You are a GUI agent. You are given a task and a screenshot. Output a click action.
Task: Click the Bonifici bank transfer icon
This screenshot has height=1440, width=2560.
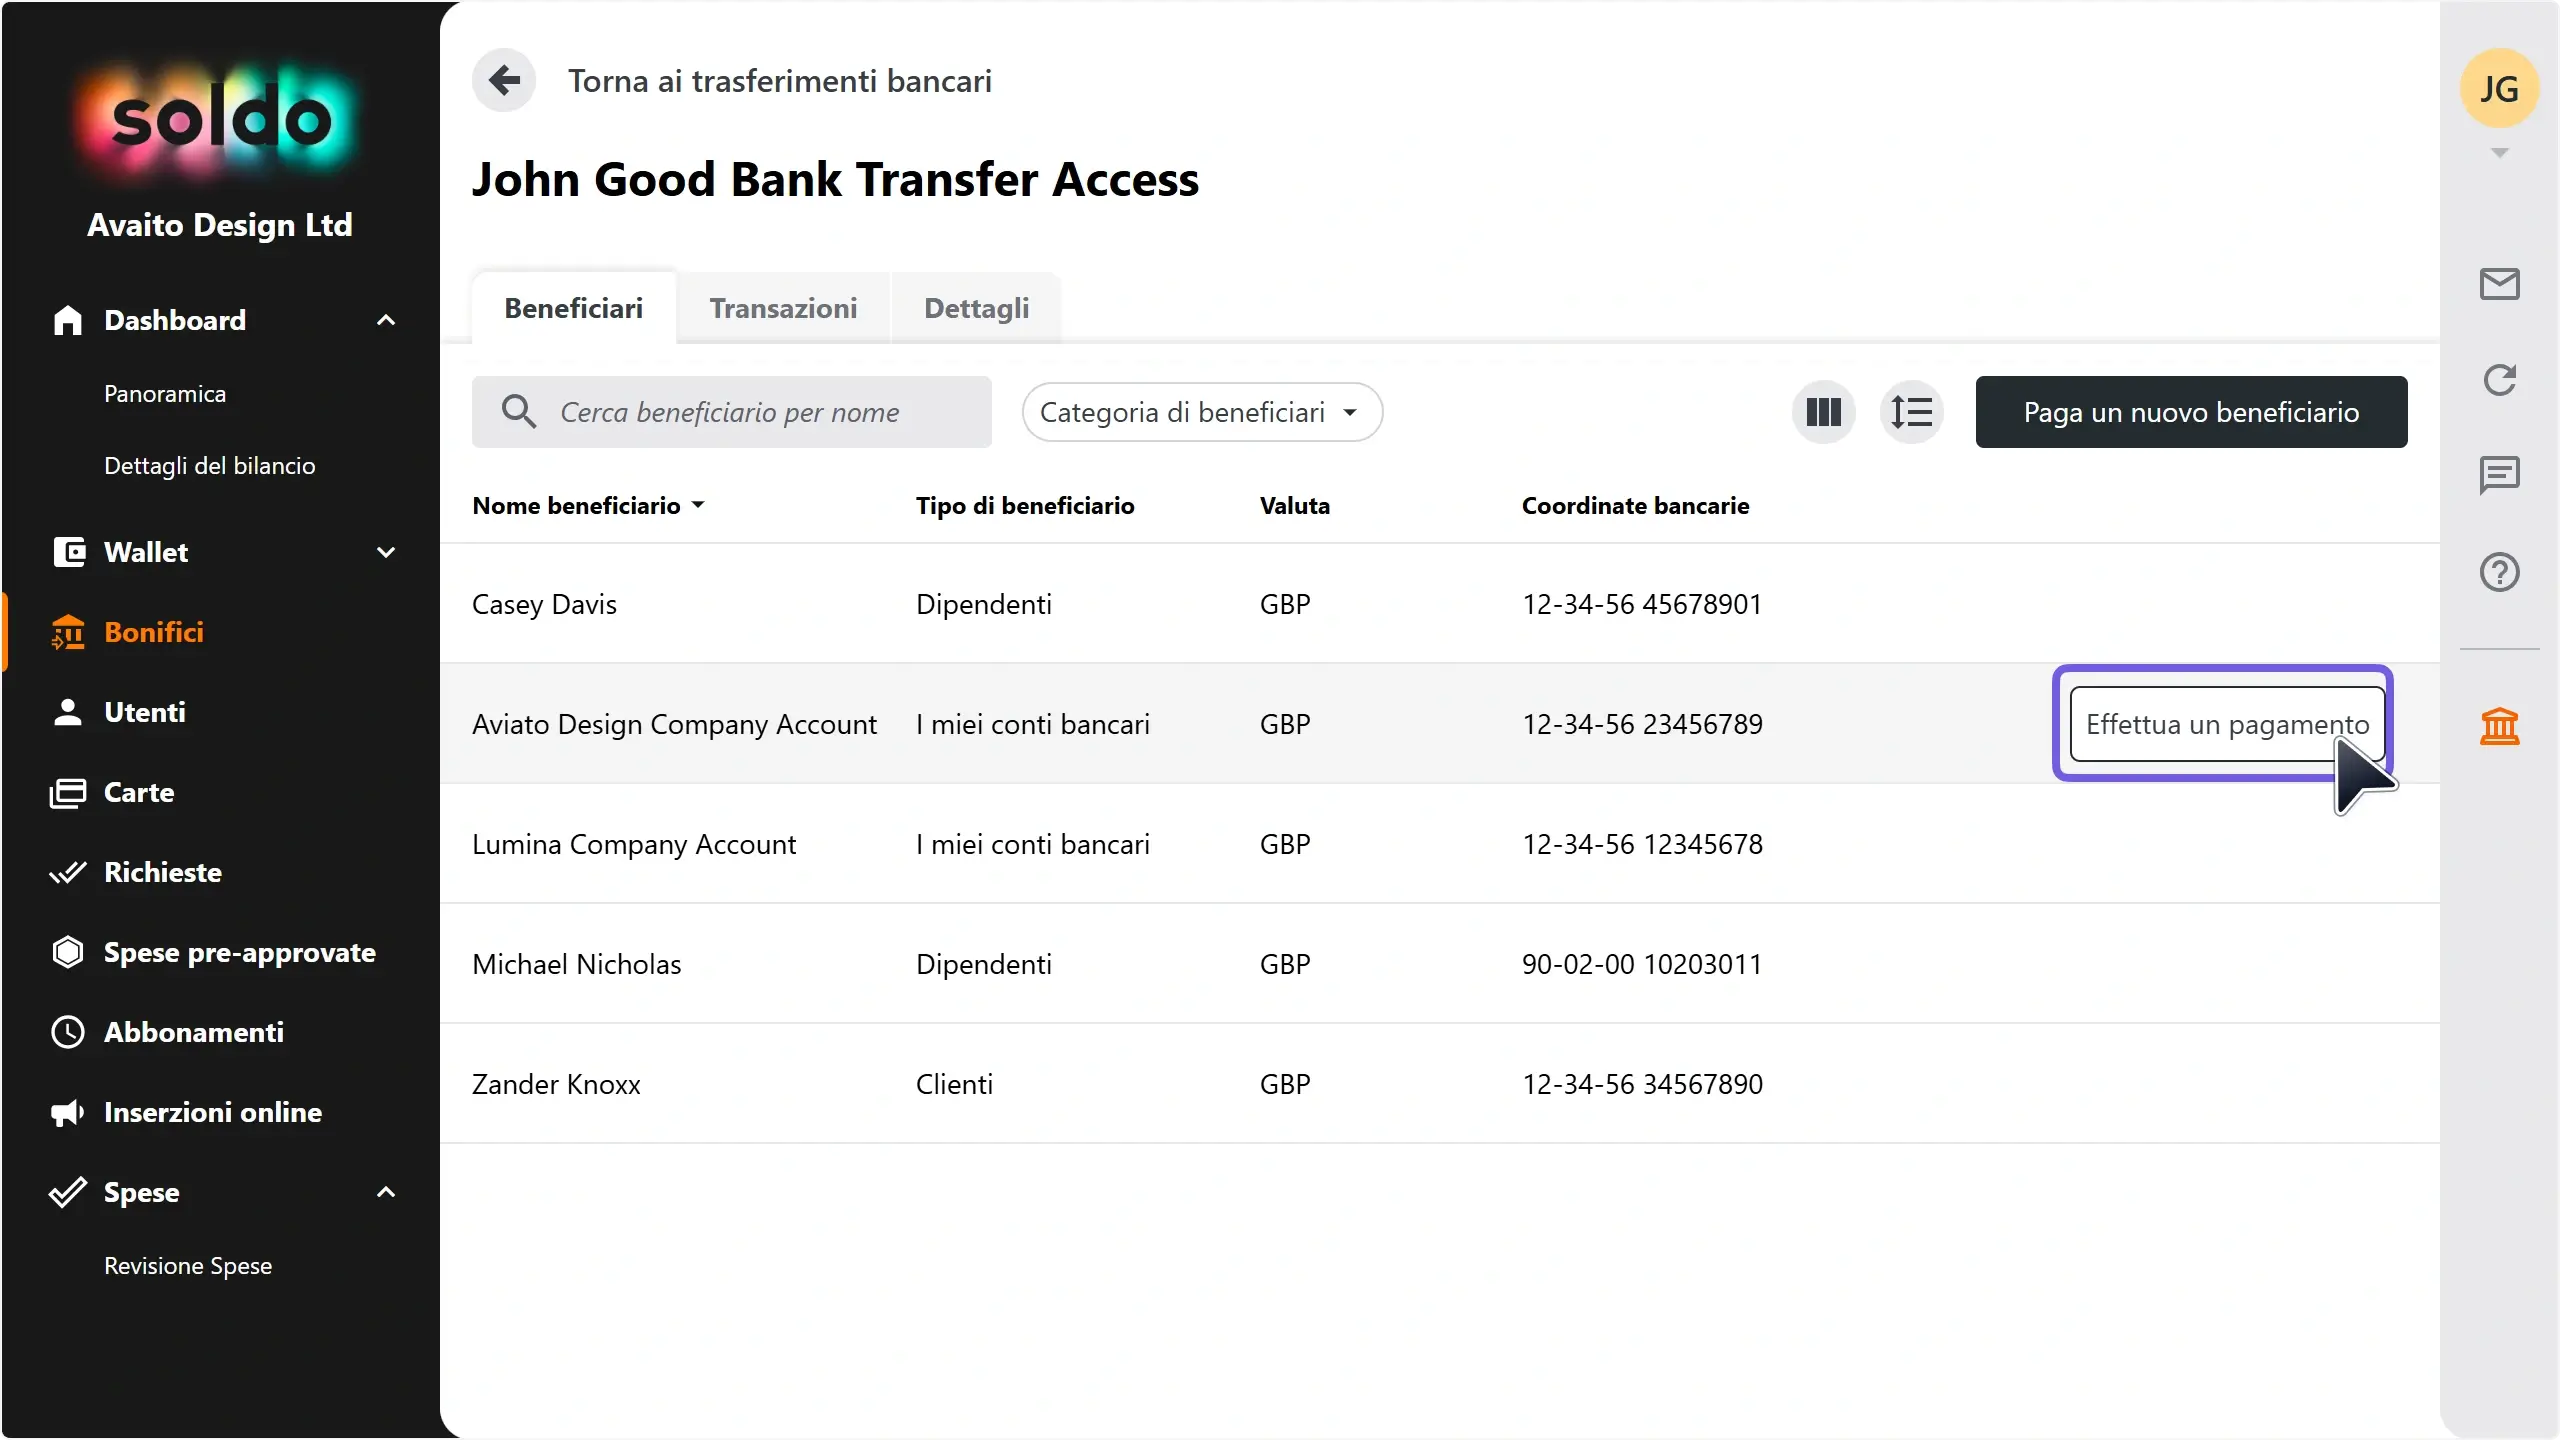68,632
